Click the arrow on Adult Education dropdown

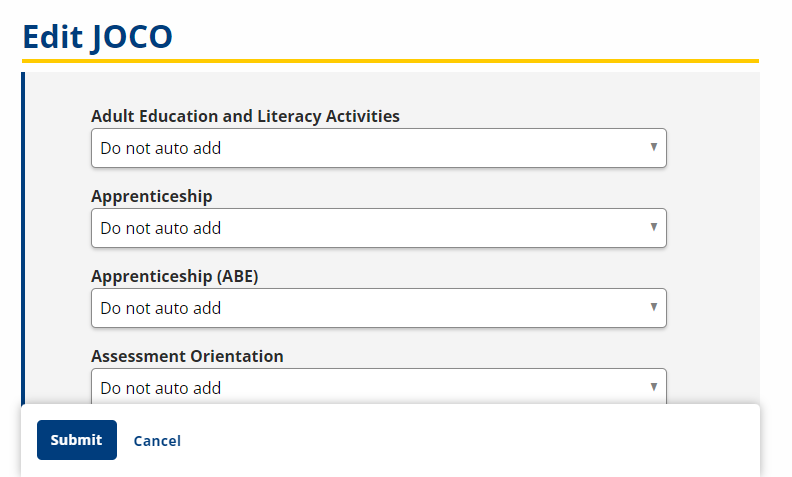653,147
